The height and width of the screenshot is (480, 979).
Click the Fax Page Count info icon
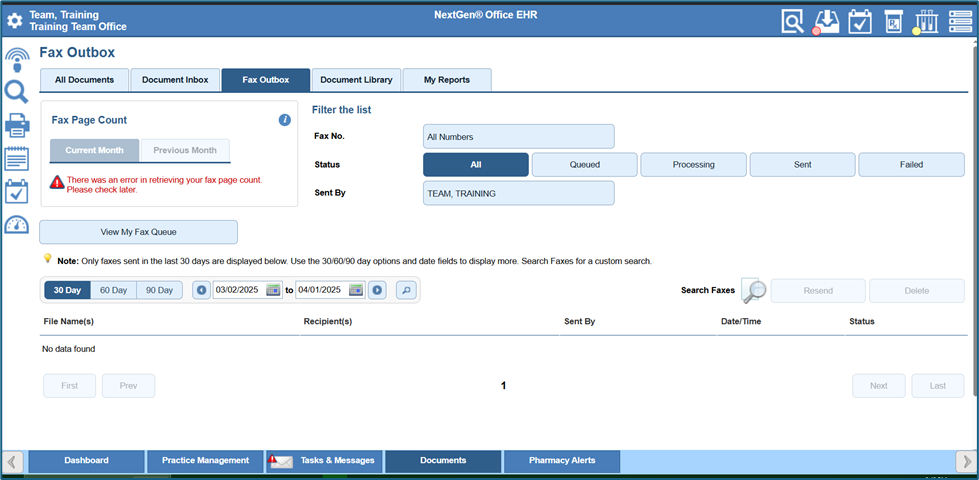(x=285, y=120)
